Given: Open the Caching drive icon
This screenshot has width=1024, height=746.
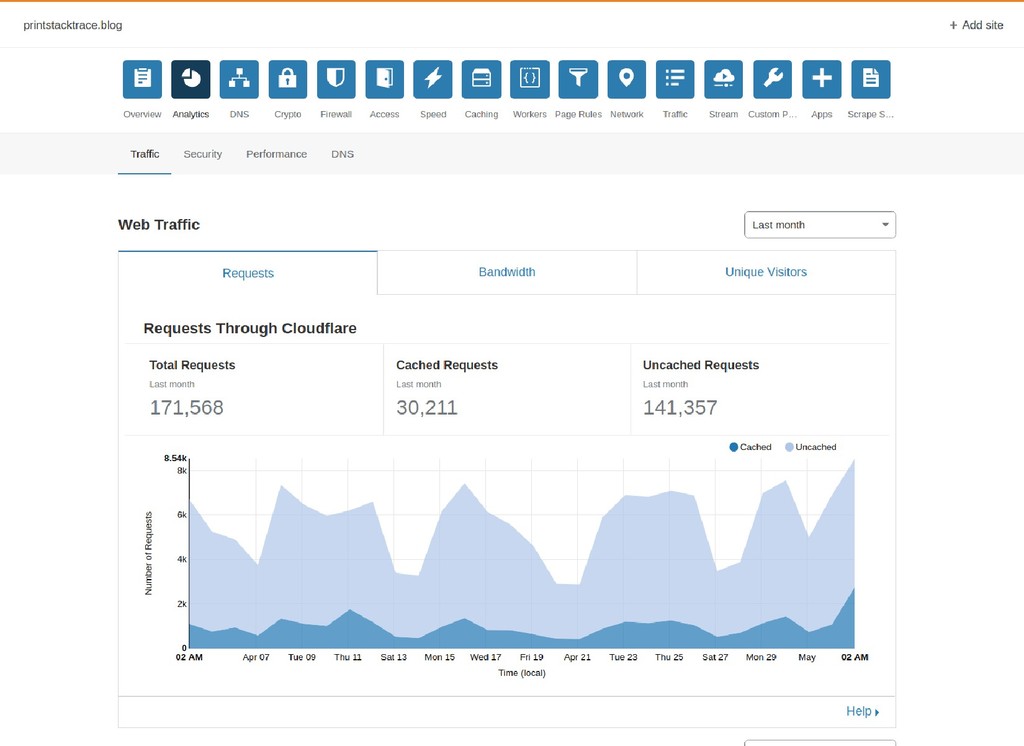Looking at the screenshot, I should coord(481,79).
